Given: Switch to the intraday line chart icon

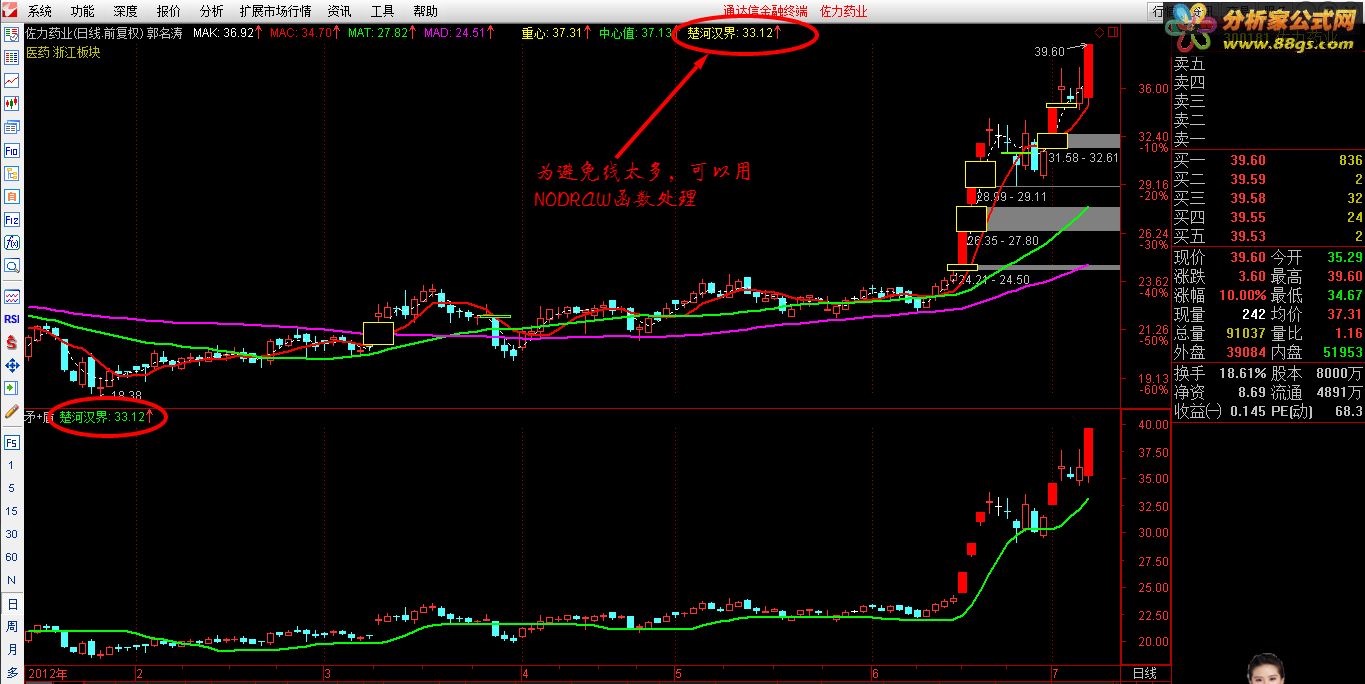Looking at the screenshot, I should click(x=12, y=80).
